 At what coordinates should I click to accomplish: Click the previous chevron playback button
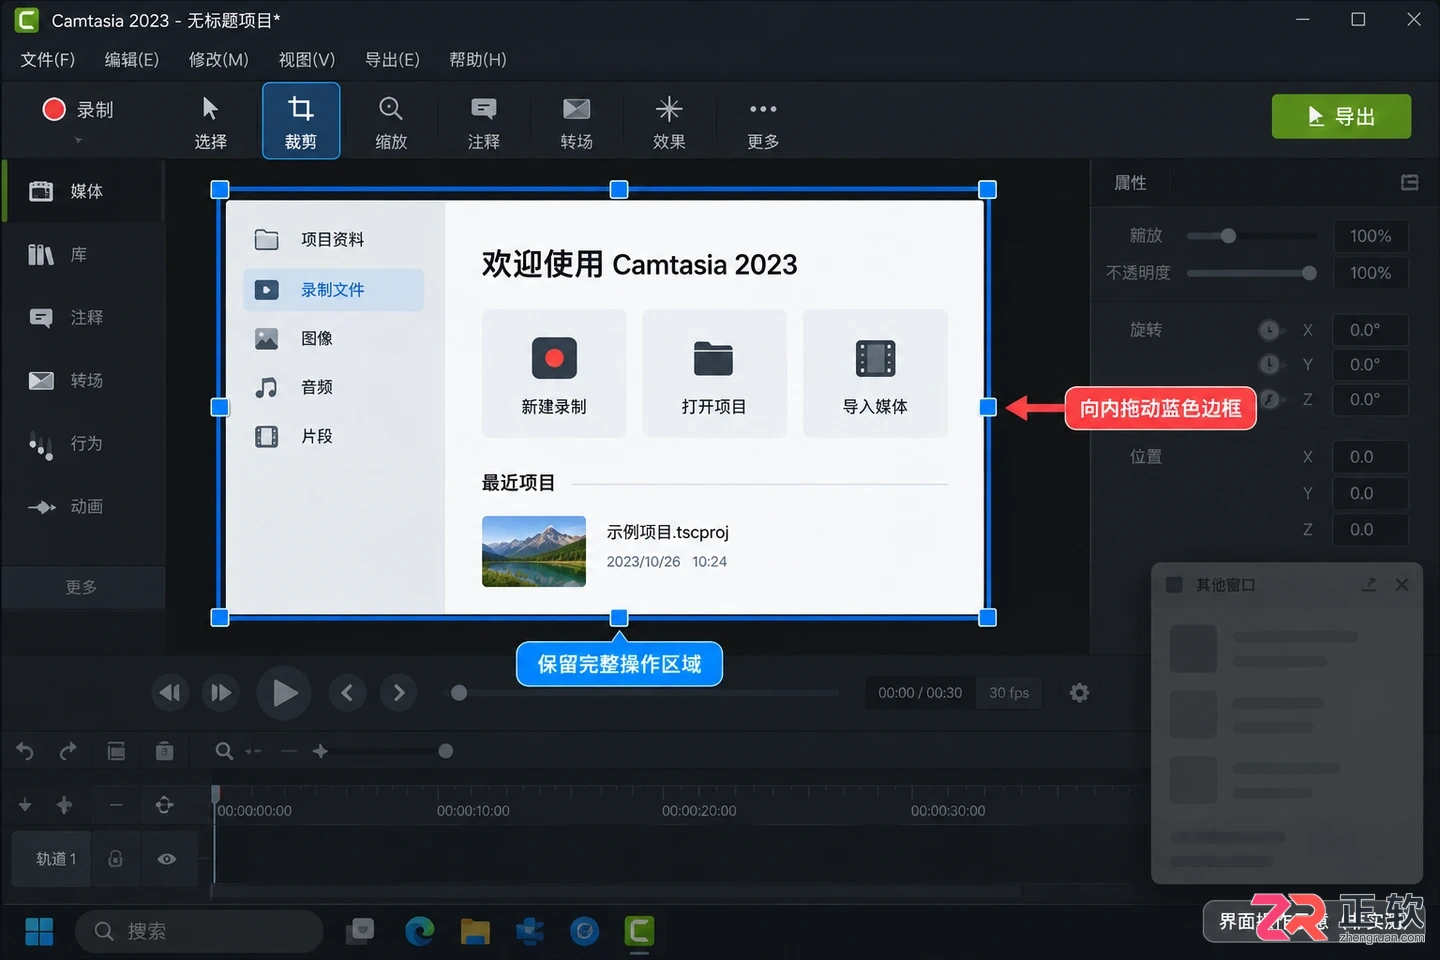[347, 693]
